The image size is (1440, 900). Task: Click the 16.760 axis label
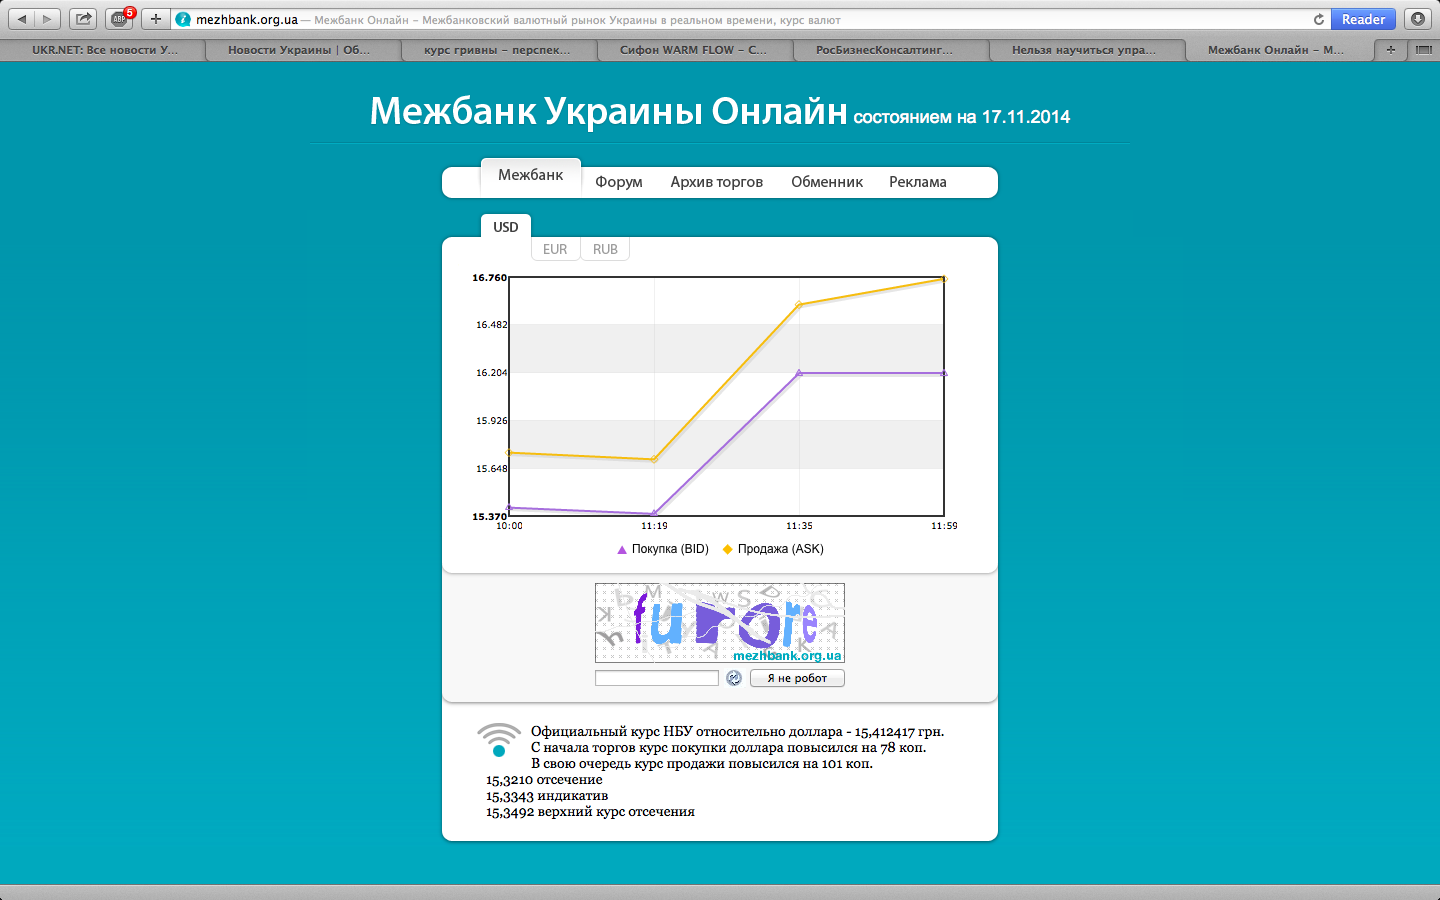[x=490, y=278]
